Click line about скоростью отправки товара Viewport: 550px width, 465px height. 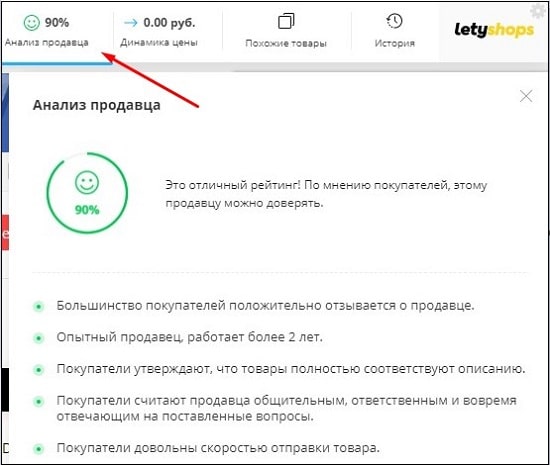click(218, 448)
